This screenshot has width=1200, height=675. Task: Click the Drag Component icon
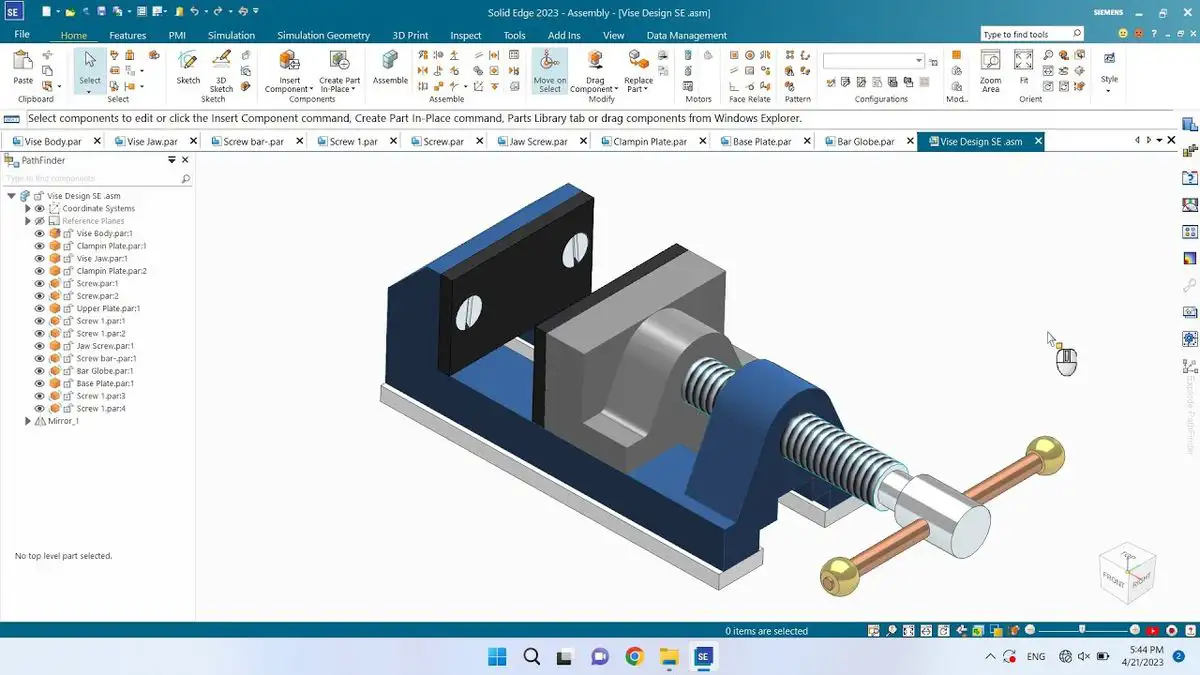click(x=595, y=62)
